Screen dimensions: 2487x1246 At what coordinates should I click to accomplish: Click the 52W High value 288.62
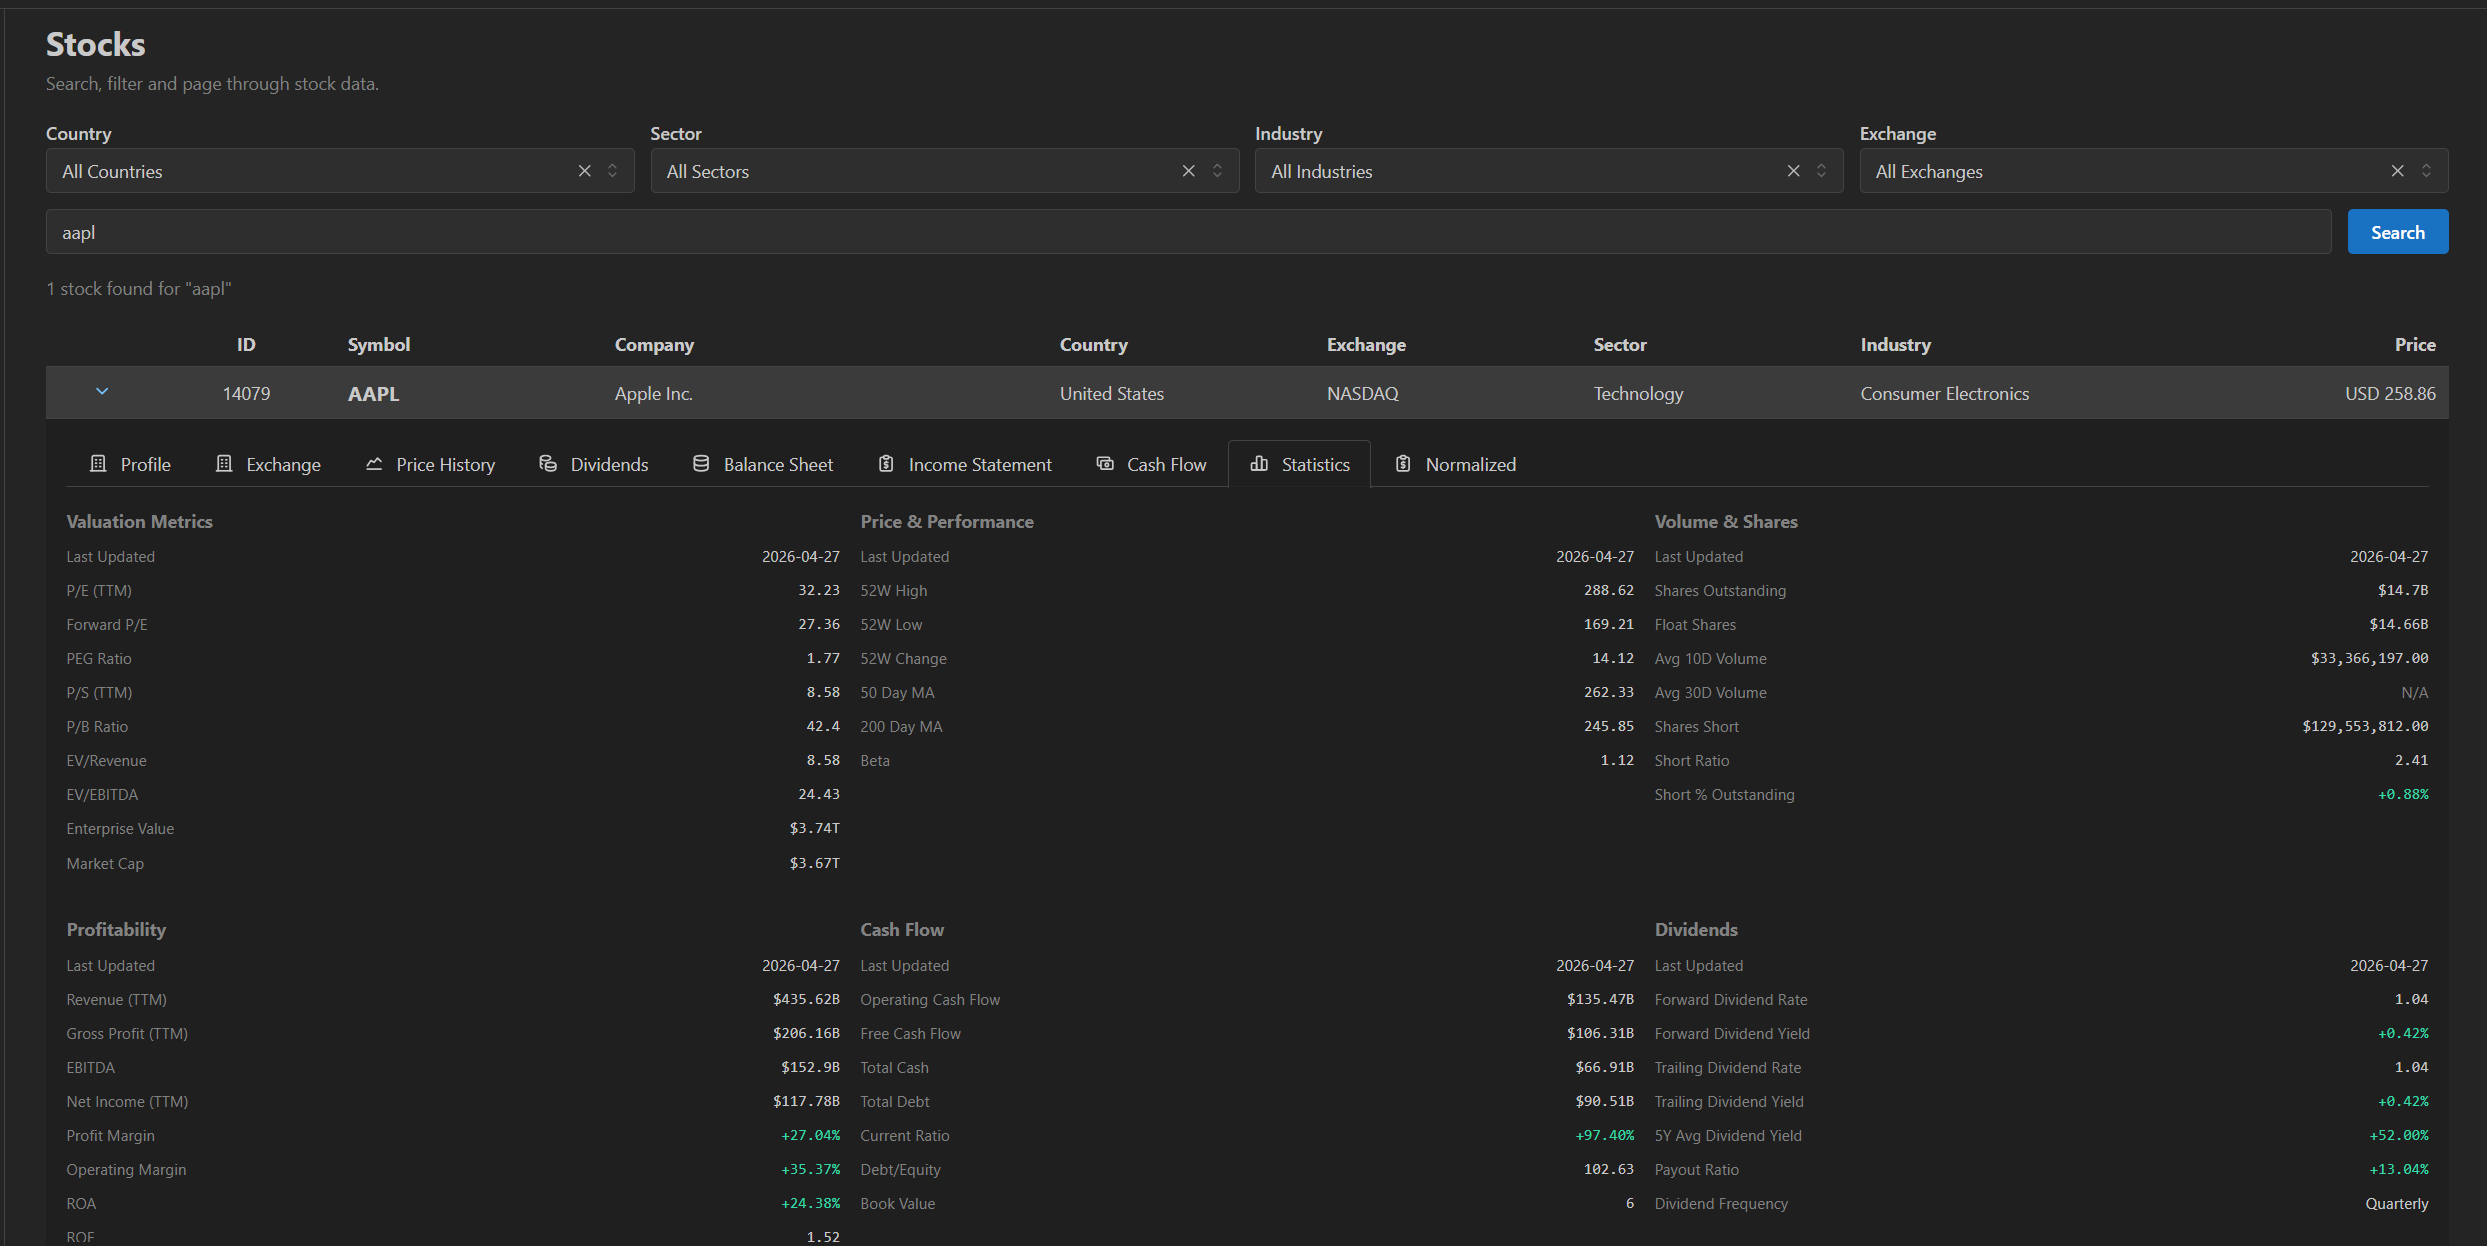(1609, 591)
